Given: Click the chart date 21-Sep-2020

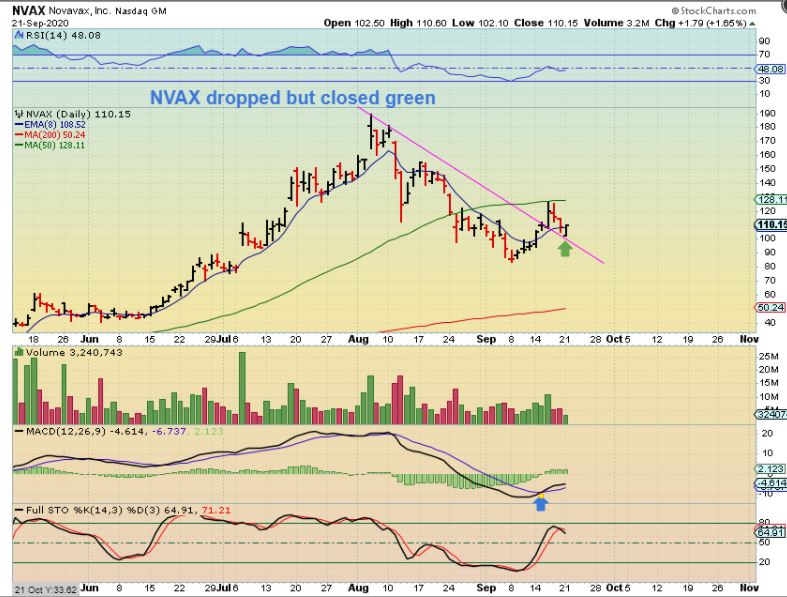Looking at the screenshot, I should (40, 23).
